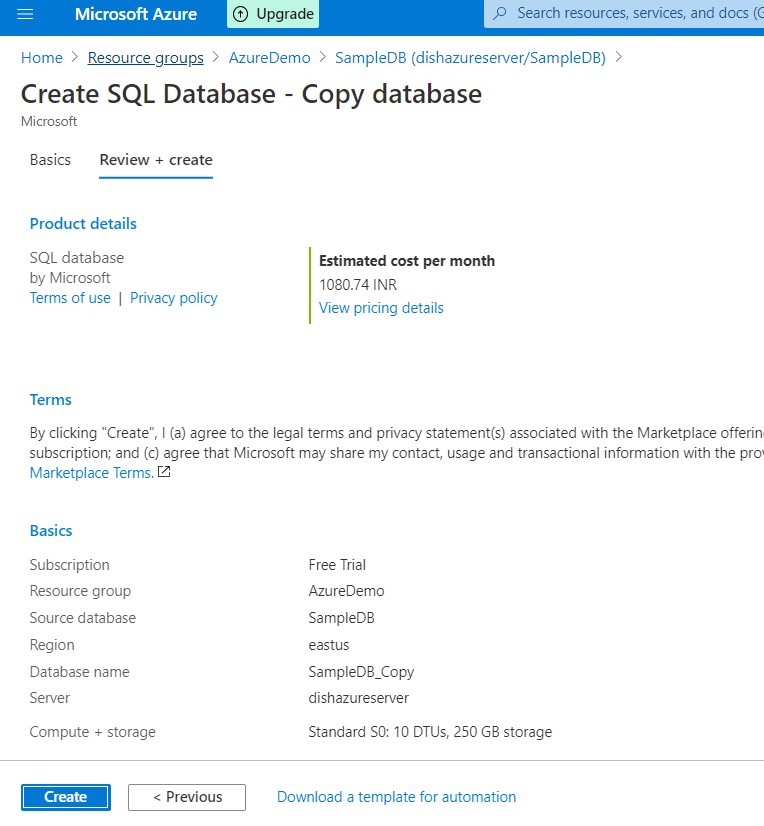The height and width of the screenshot is (826, 764).
Task: Open Privacy policy link
Action: (x=173, y=298)
